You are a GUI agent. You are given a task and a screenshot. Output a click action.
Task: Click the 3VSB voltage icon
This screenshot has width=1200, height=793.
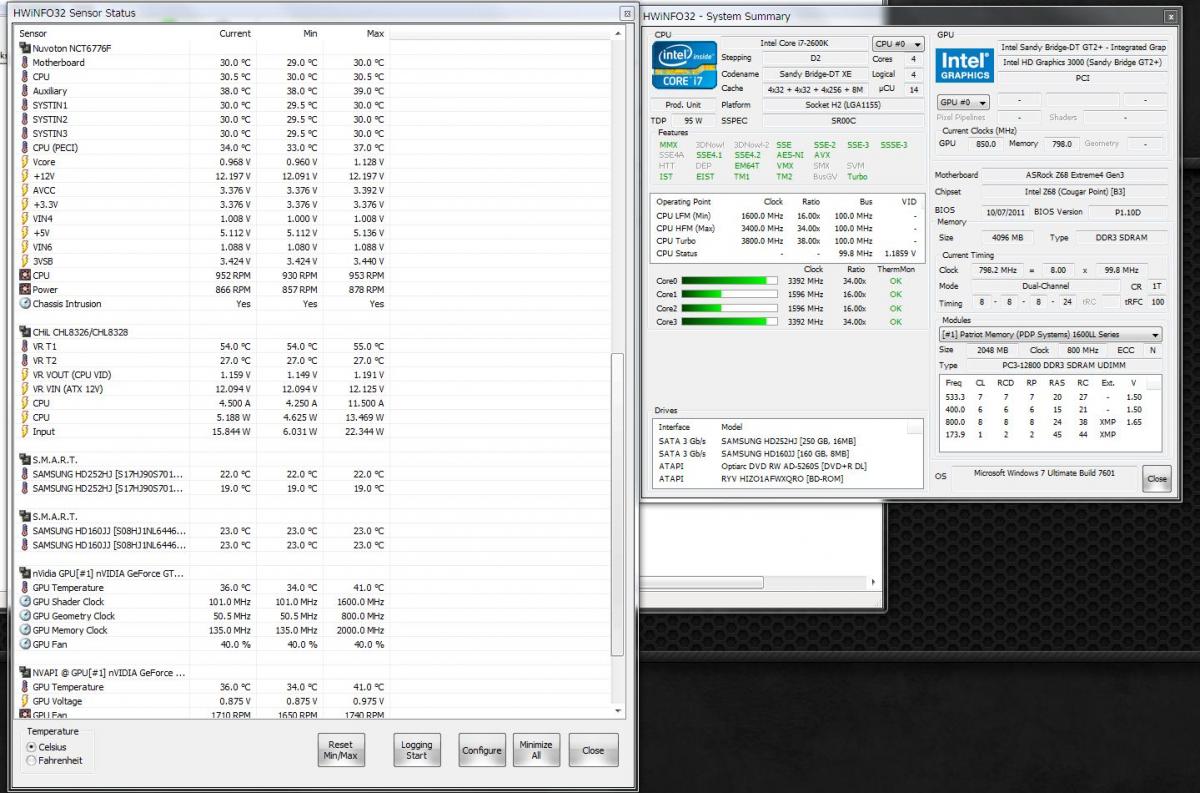(25, 261)
